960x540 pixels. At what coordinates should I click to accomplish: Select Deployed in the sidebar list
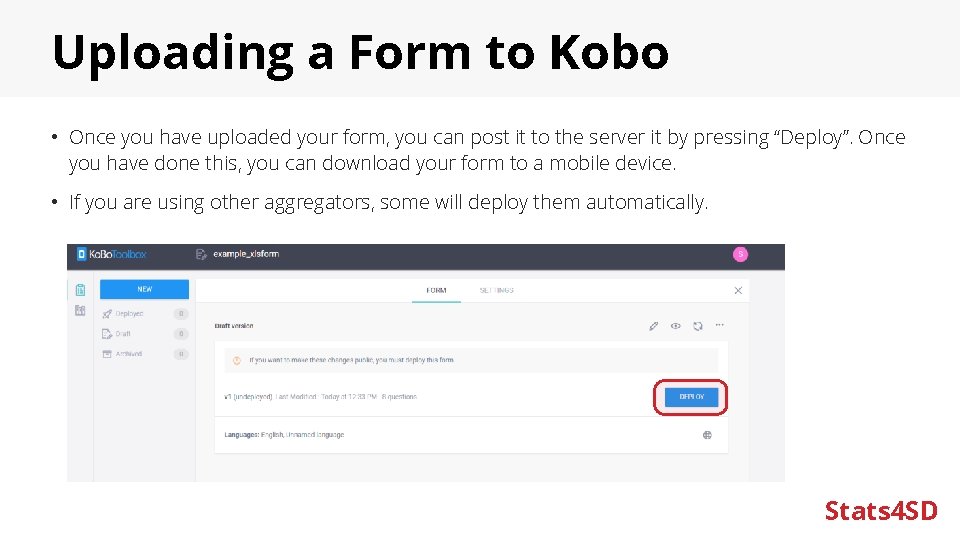coord(129,314)
